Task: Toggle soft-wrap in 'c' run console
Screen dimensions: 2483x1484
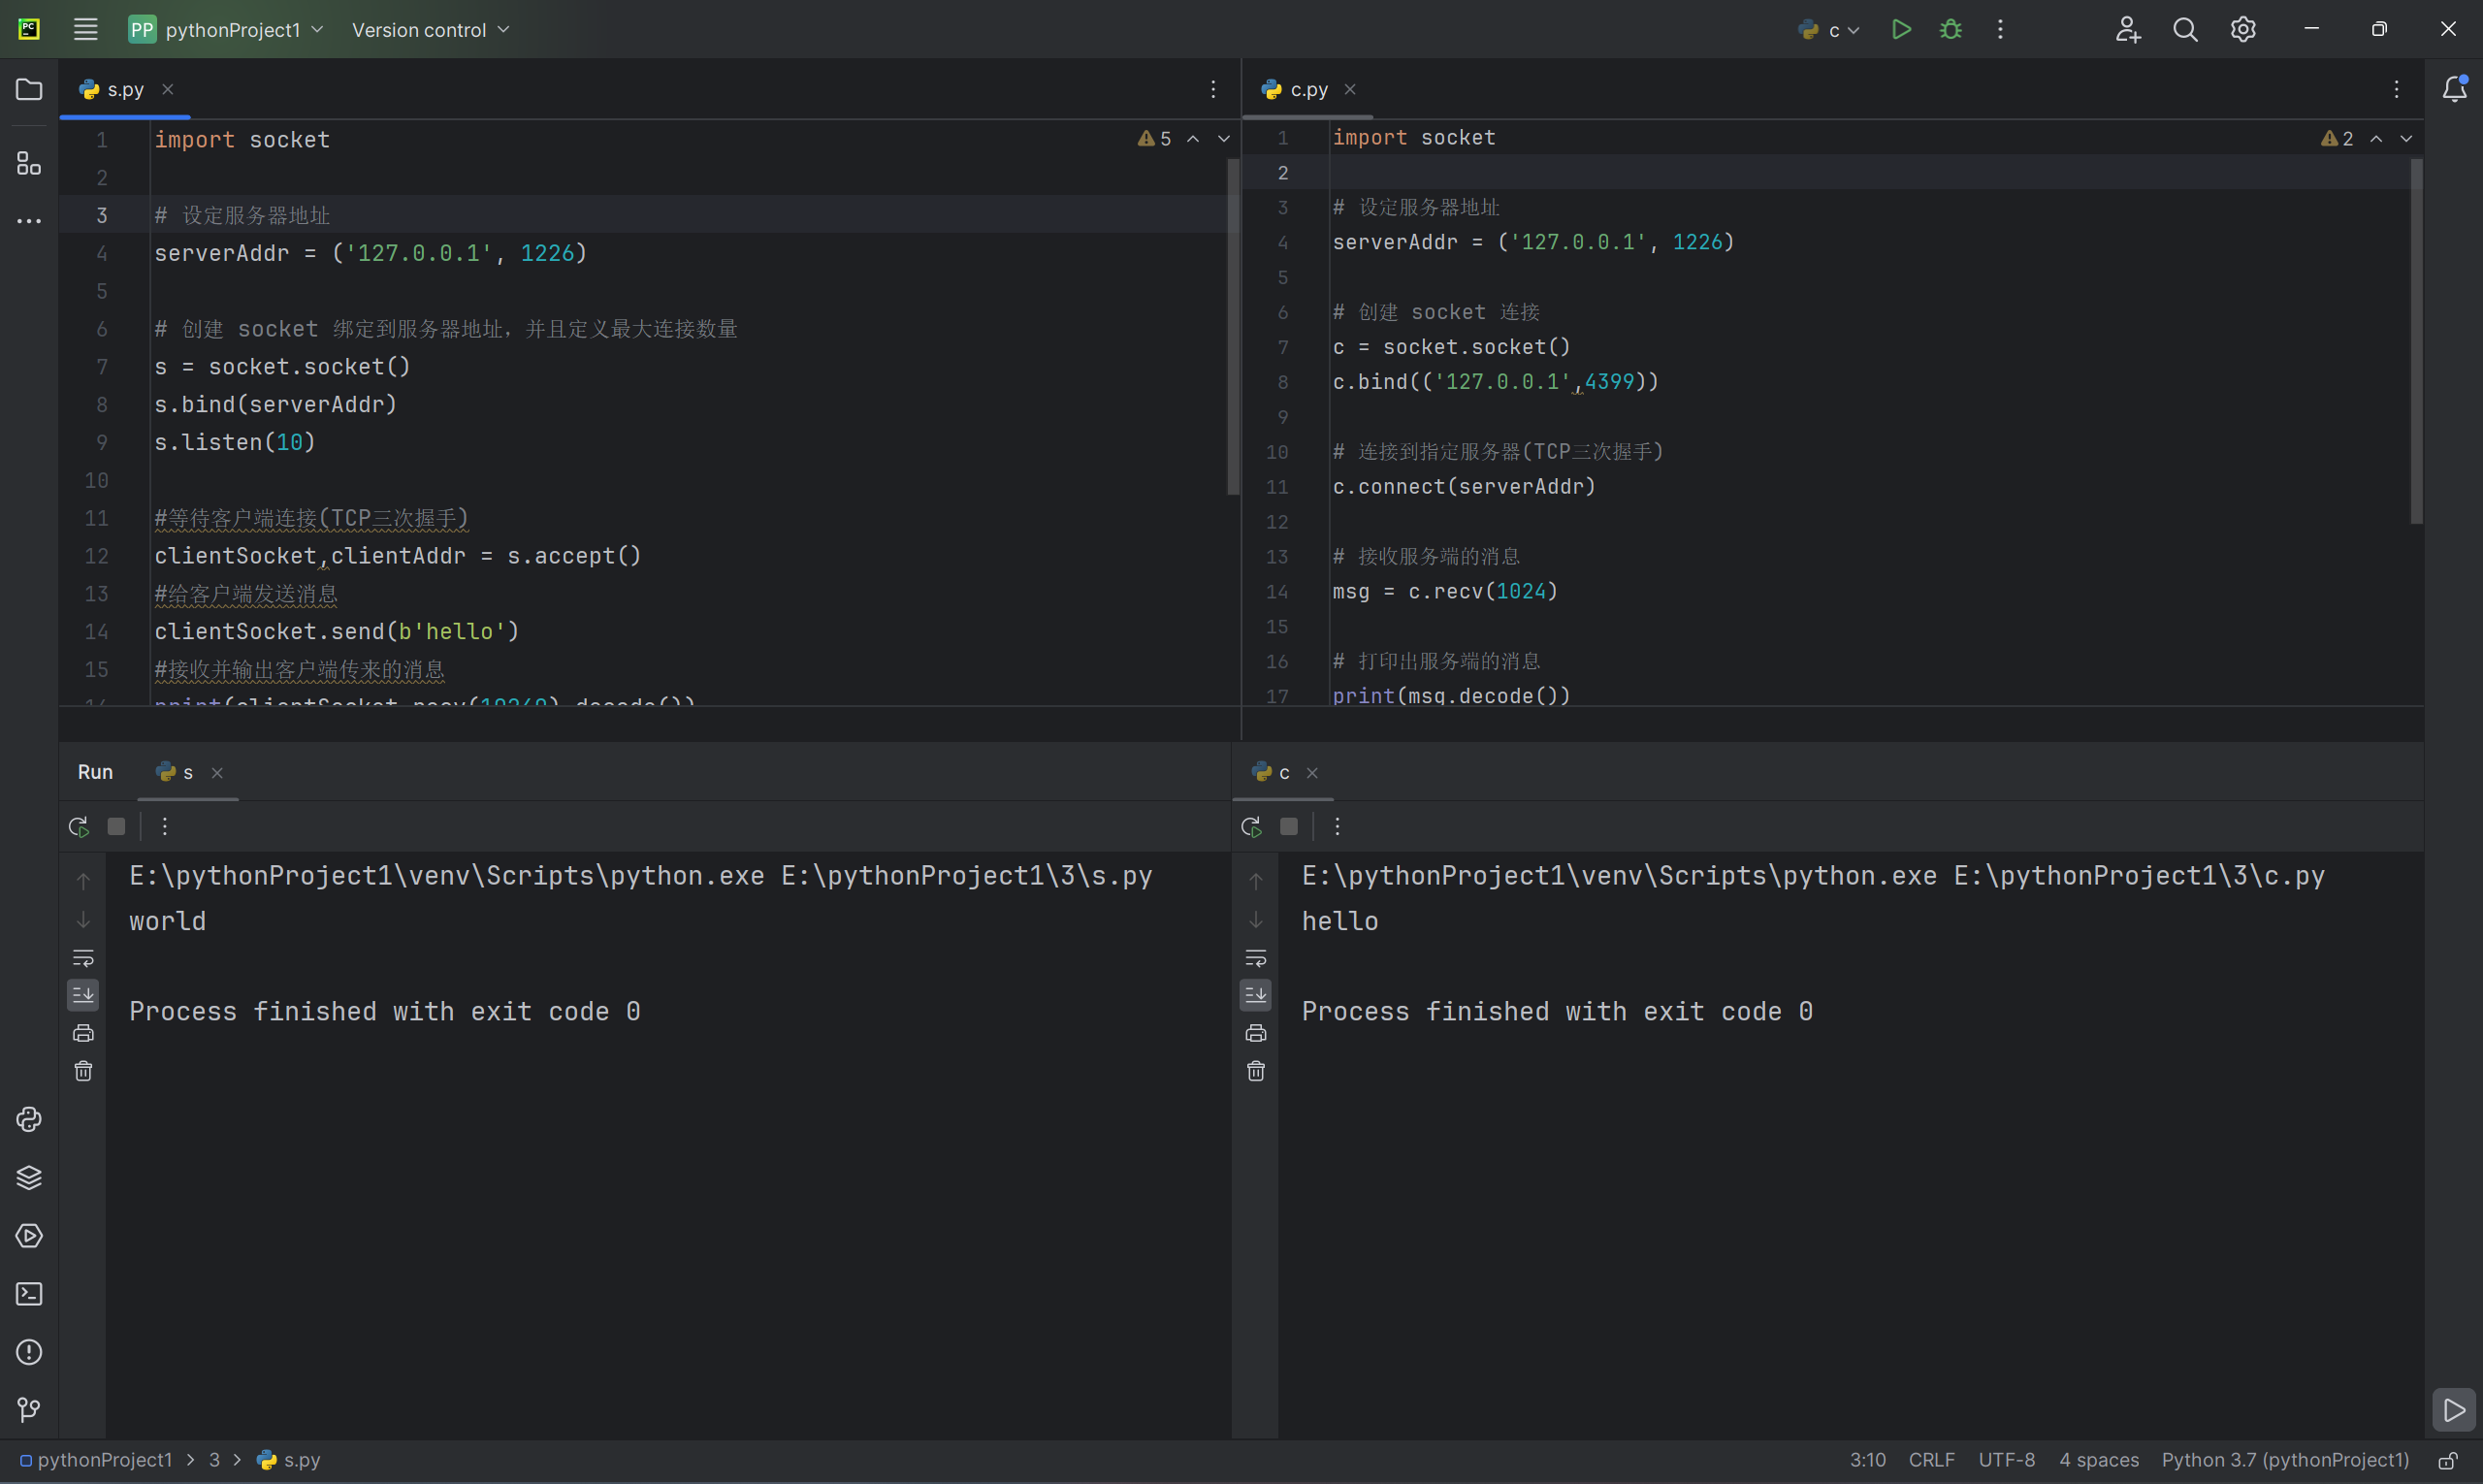Action: pos(1256,958)
